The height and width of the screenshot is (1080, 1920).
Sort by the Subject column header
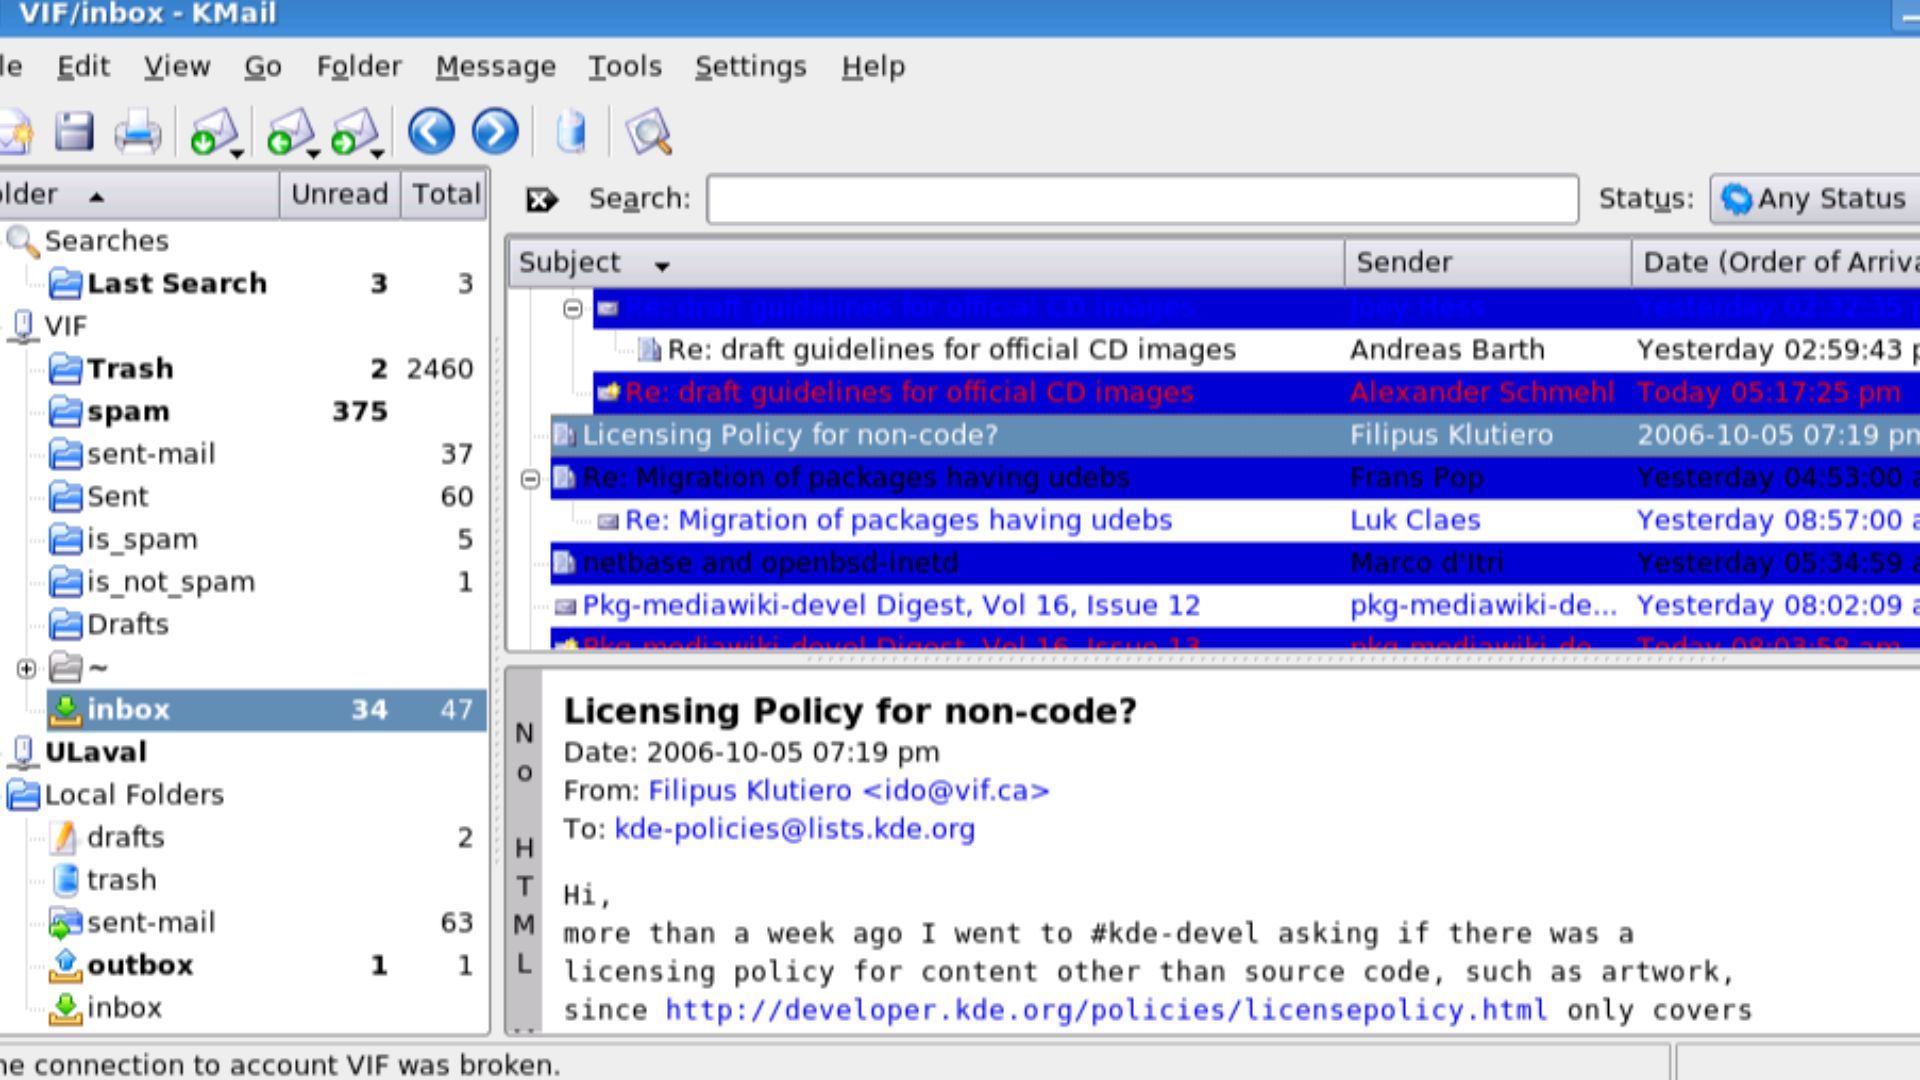925,263
